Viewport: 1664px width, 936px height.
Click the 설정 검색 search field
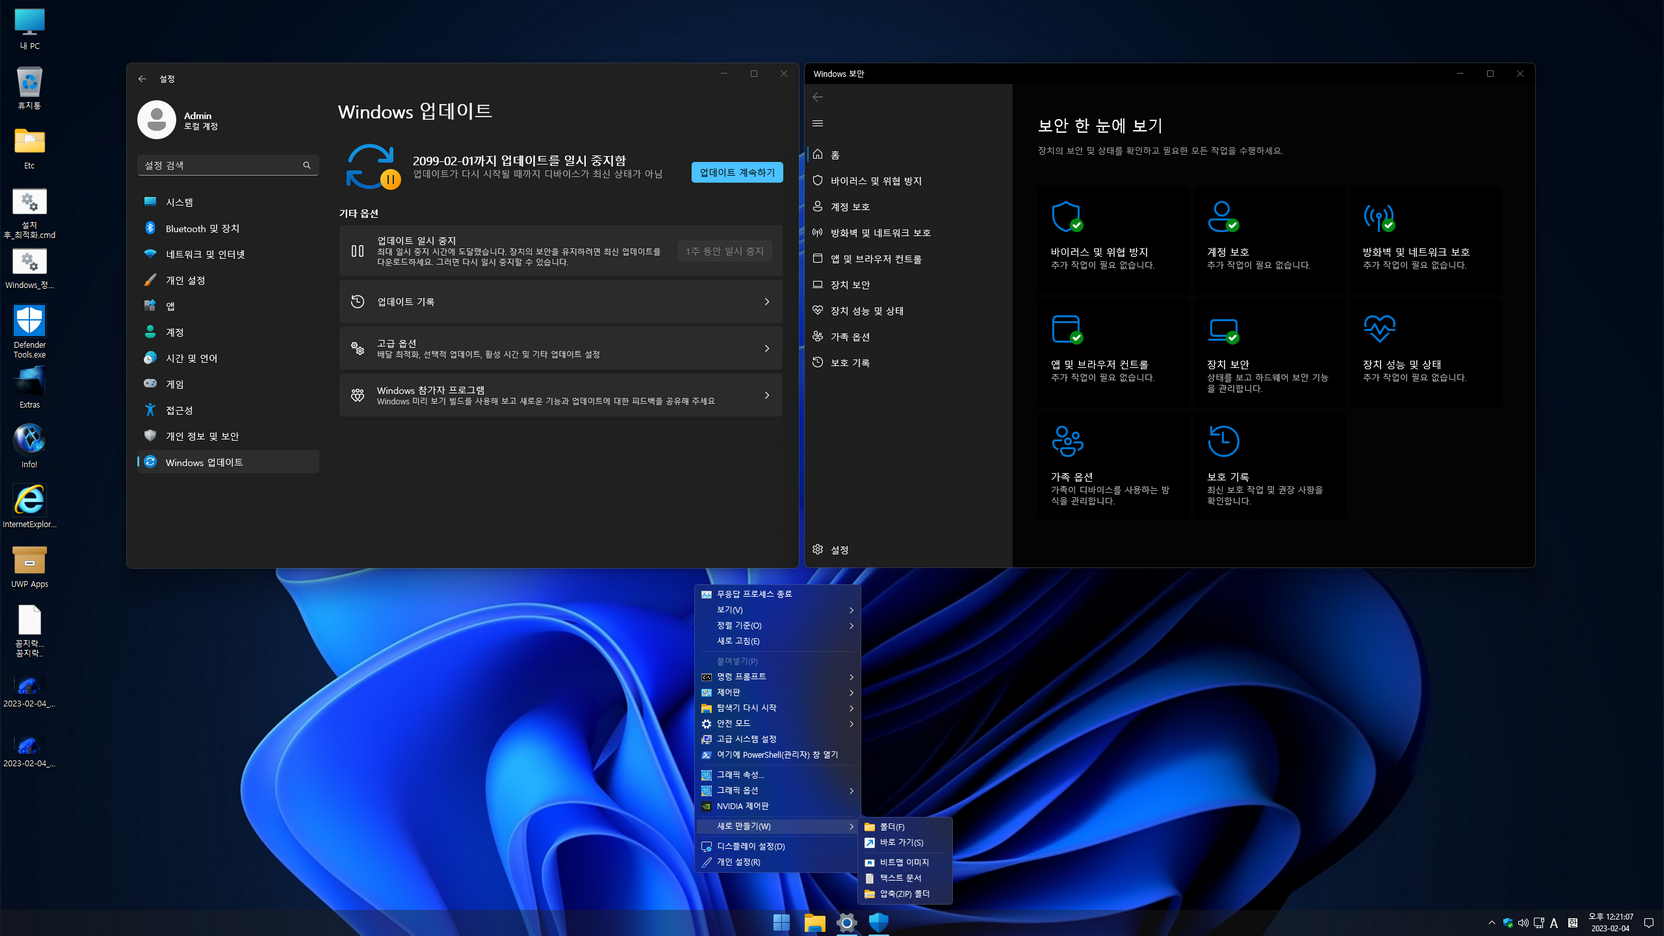coord(227,165)
